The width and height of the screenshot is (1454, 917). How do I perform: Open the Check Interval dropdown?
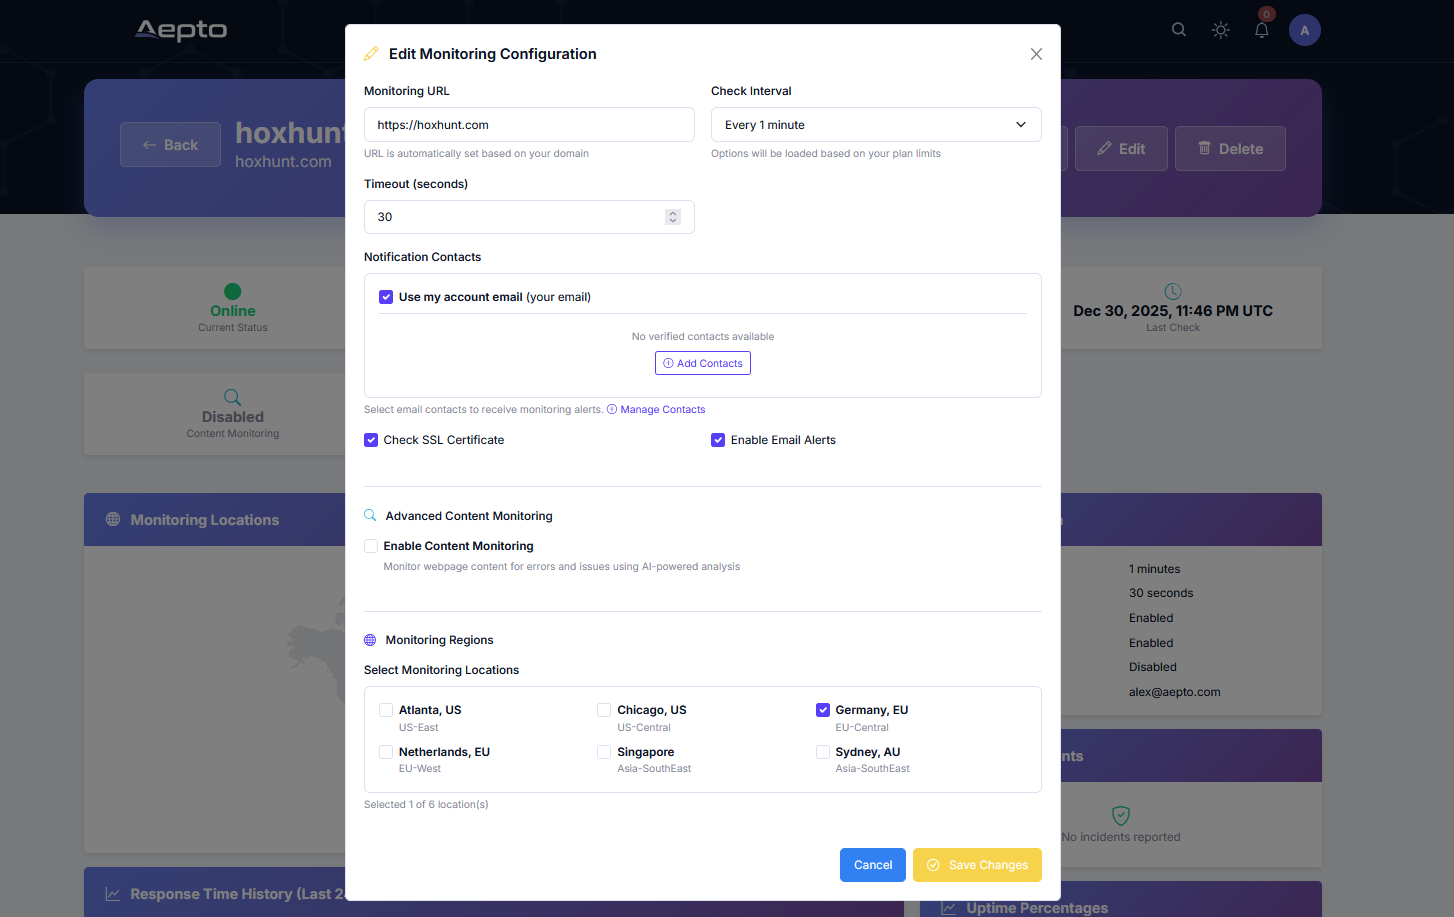pos(876,124)
